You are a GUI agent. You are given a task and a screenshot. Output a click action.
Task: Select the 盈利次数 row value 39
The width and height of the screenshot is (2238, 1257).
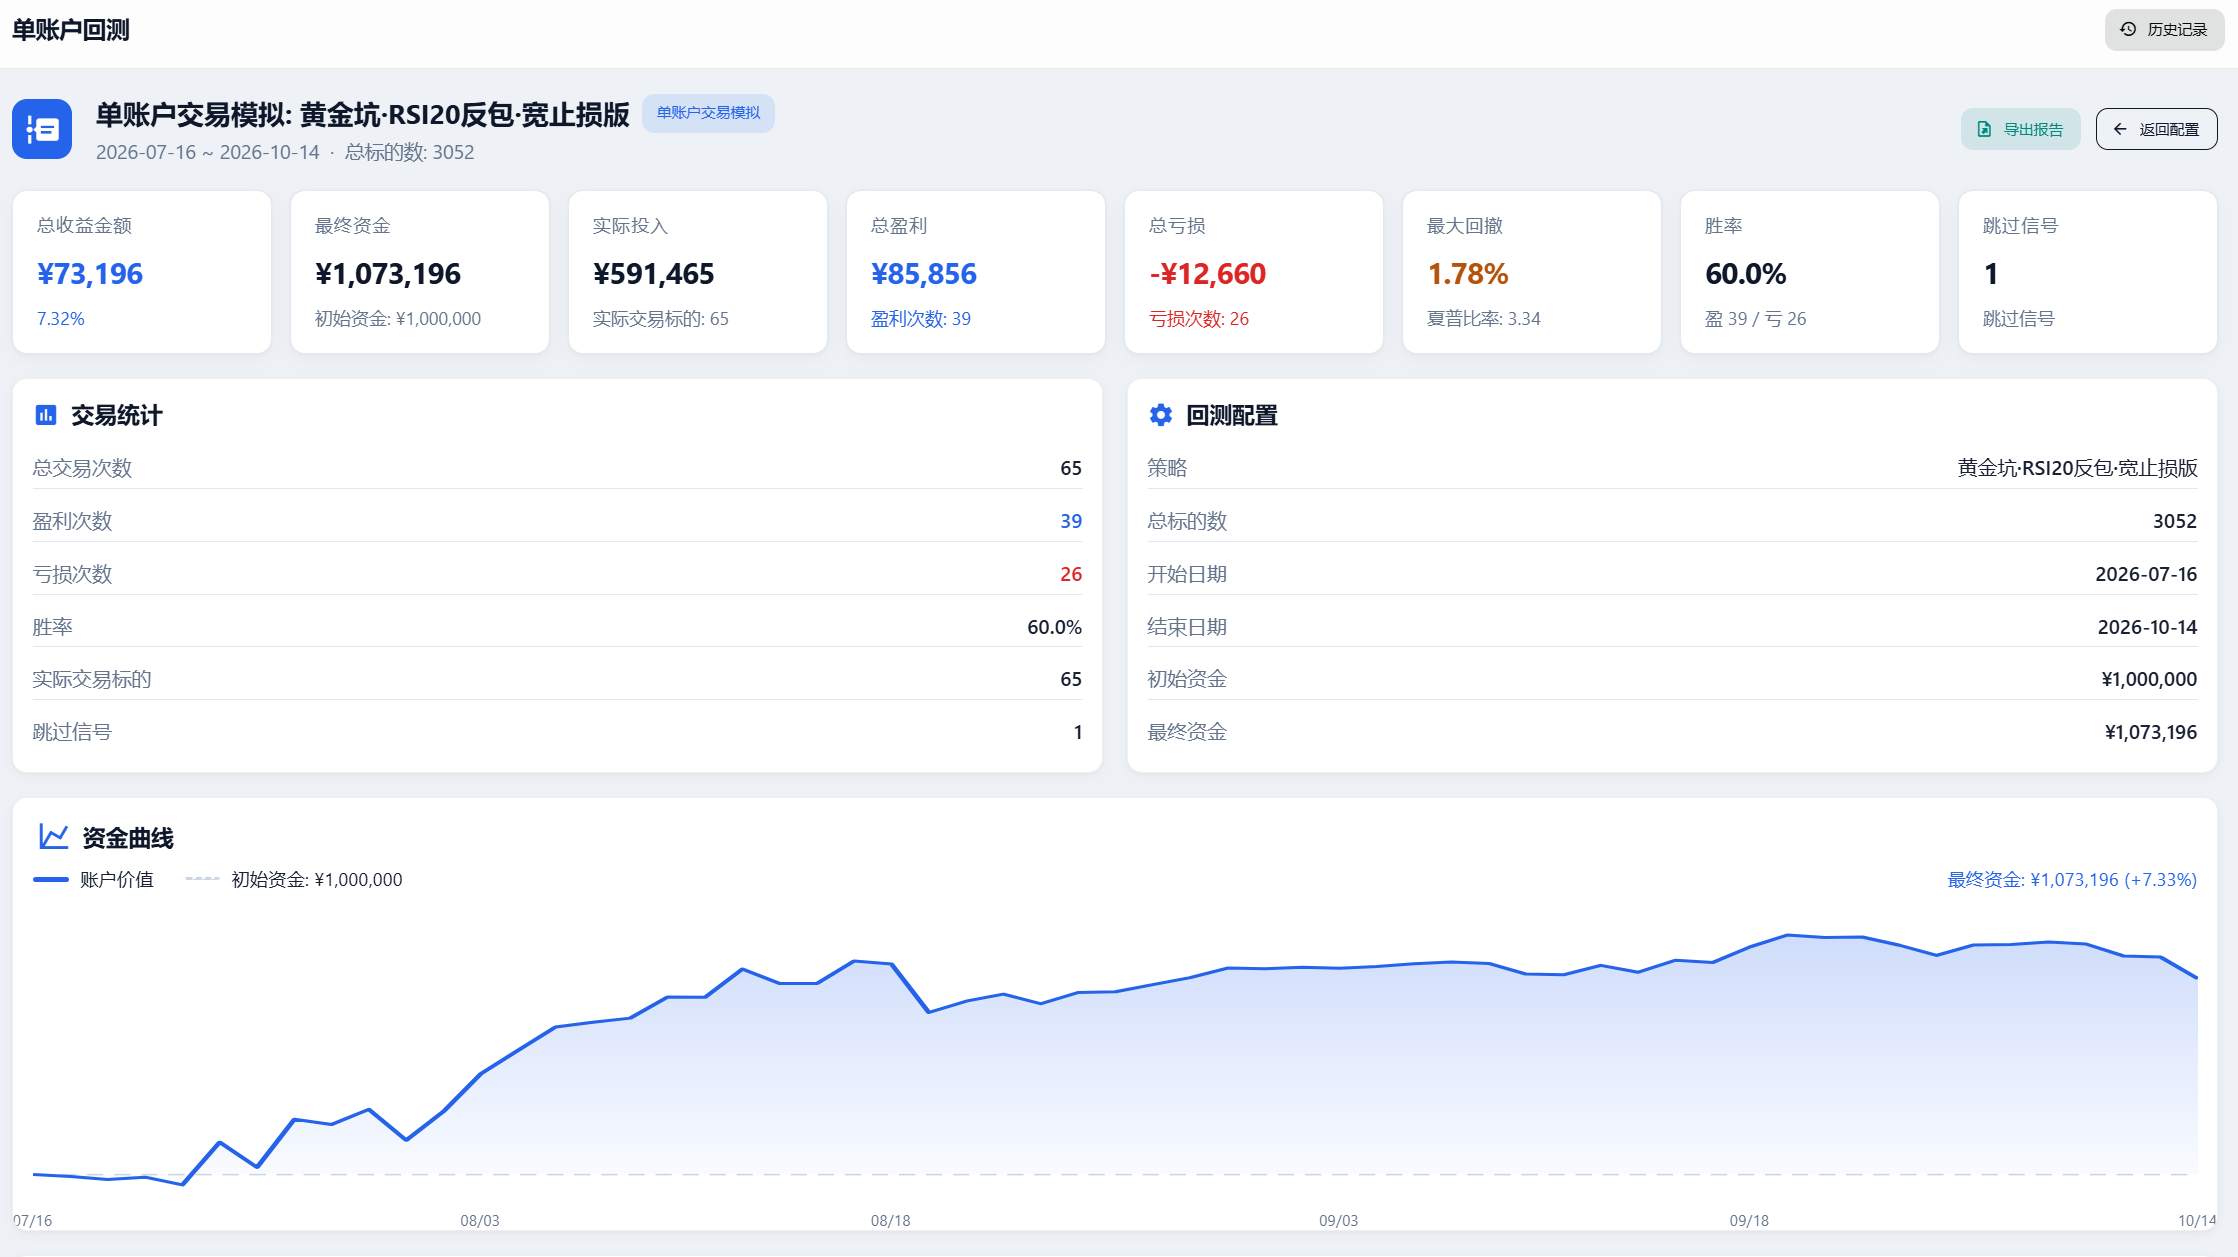pyautogui.click(x=1070, y=521)
